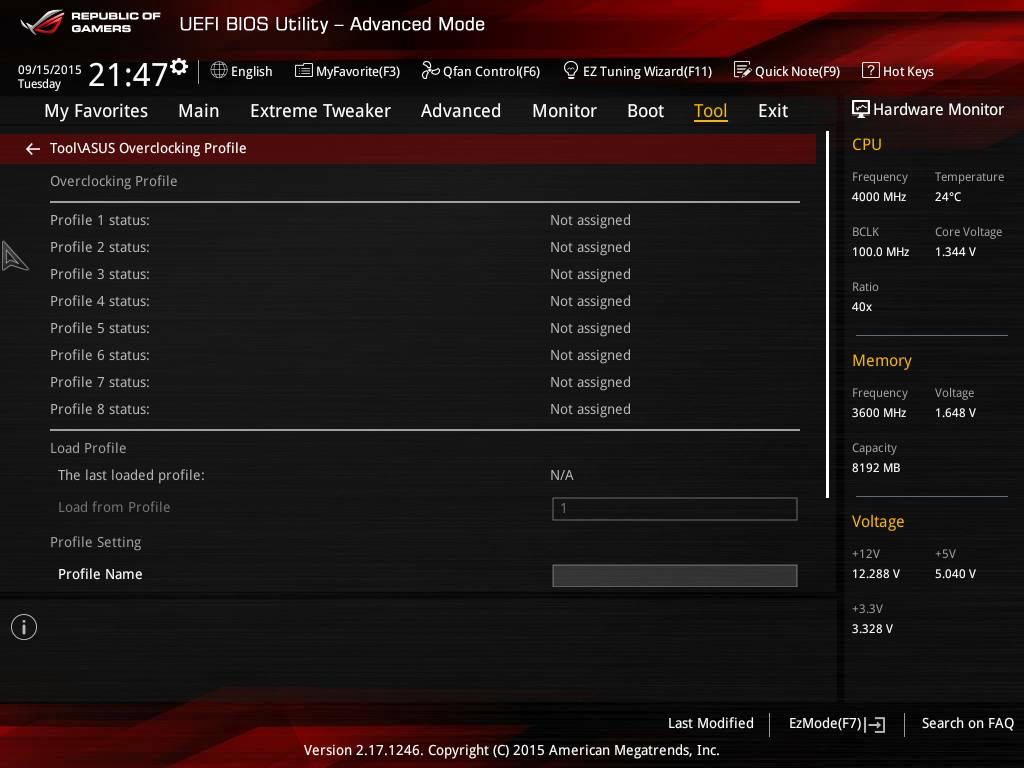Click CPU frequency value 4000 MHz
1024x768 pixels.
click(879, 197)
